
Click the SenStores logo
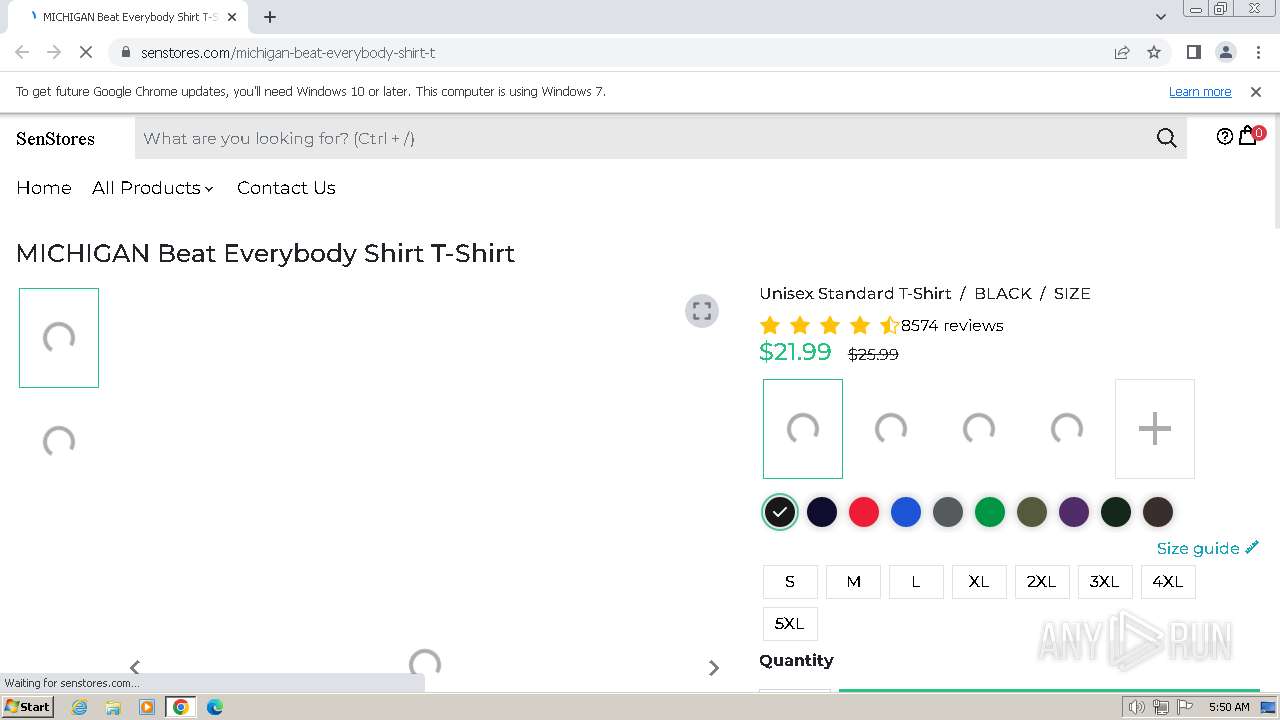coord(56,139)
